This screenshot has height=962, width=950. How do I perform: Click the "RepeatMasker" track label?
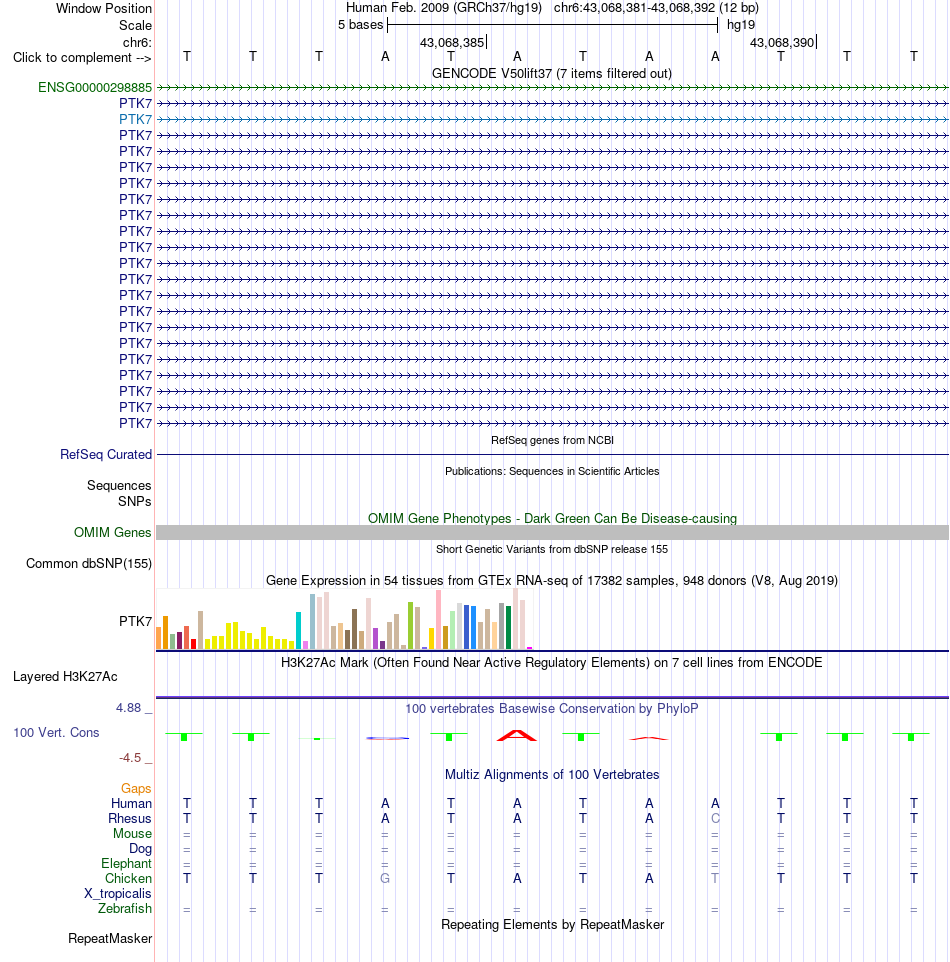(110, 939)
